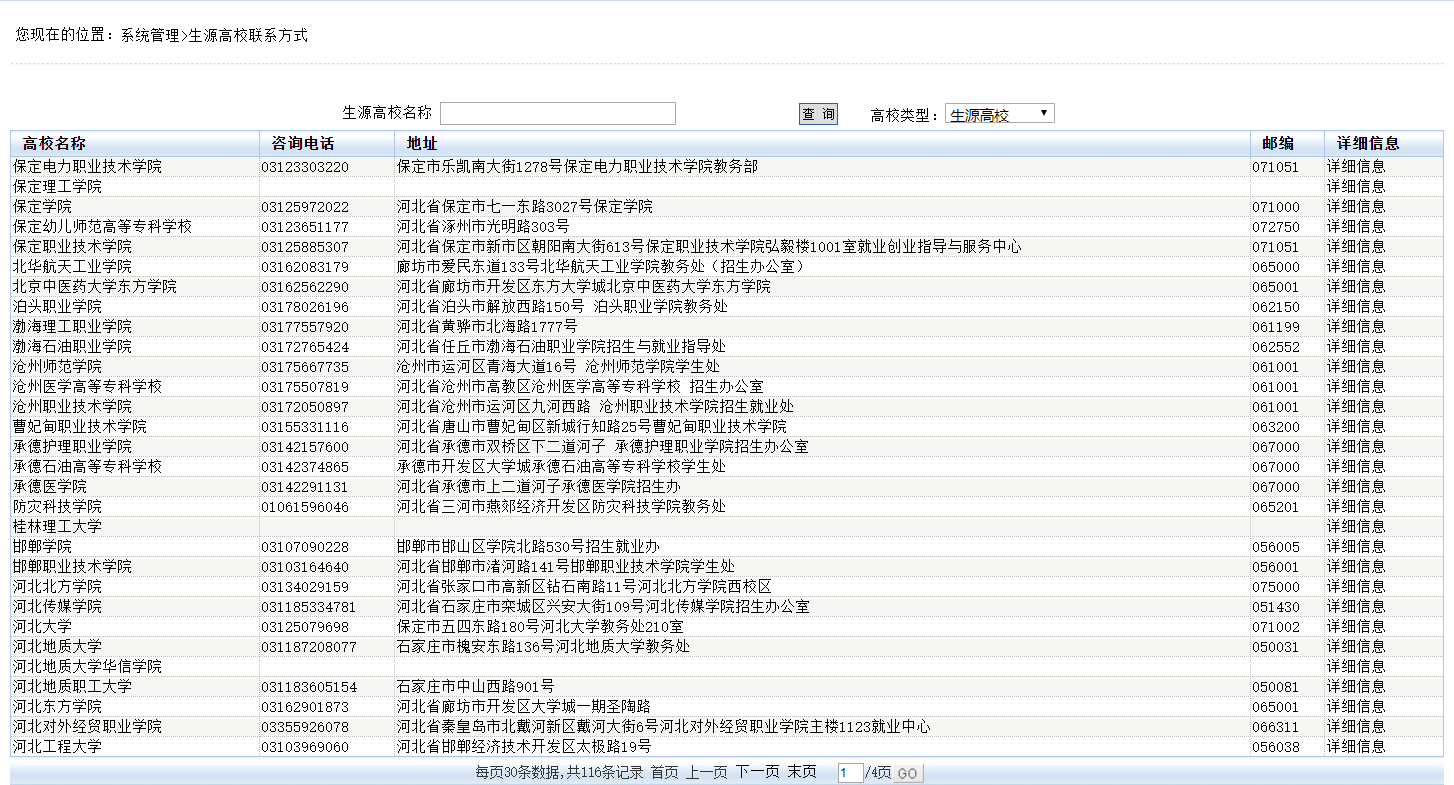This screenshot has height=785, width=1454.
Task: Open 详细信息 for 承德医学院
Action: [x=1356, y=487]
